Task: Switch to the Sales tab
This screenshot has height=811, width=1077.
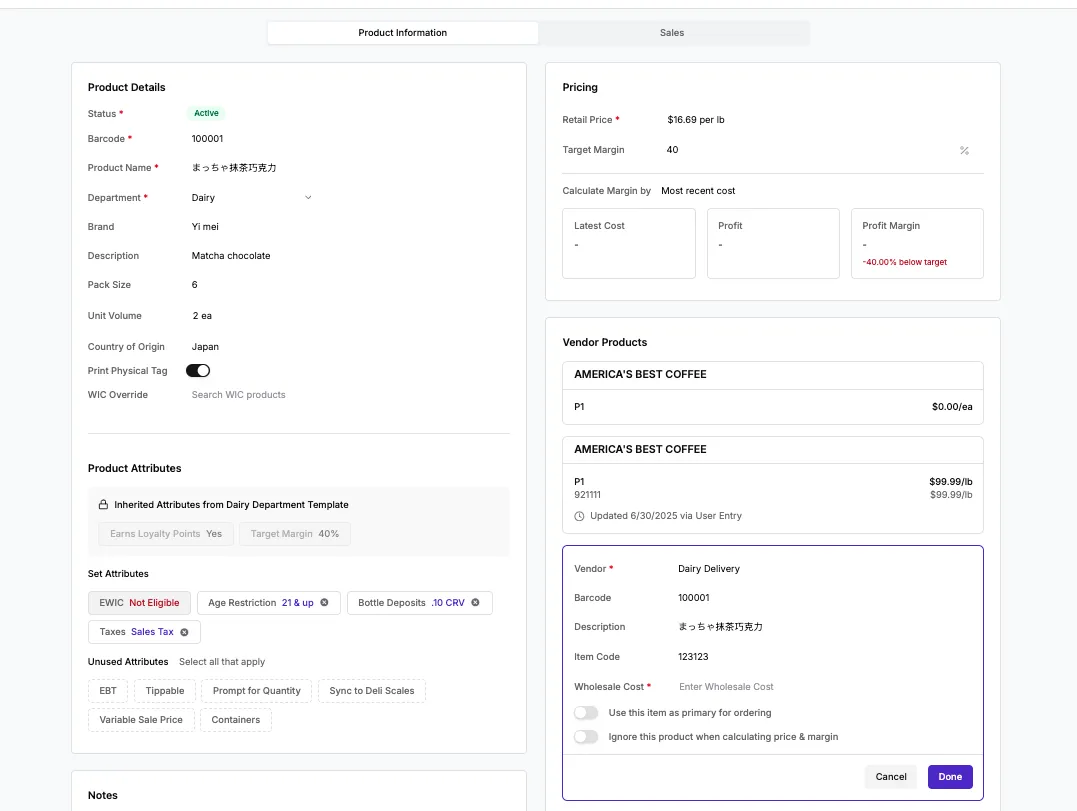Action: pyautogui.click(x=672, y=33)
